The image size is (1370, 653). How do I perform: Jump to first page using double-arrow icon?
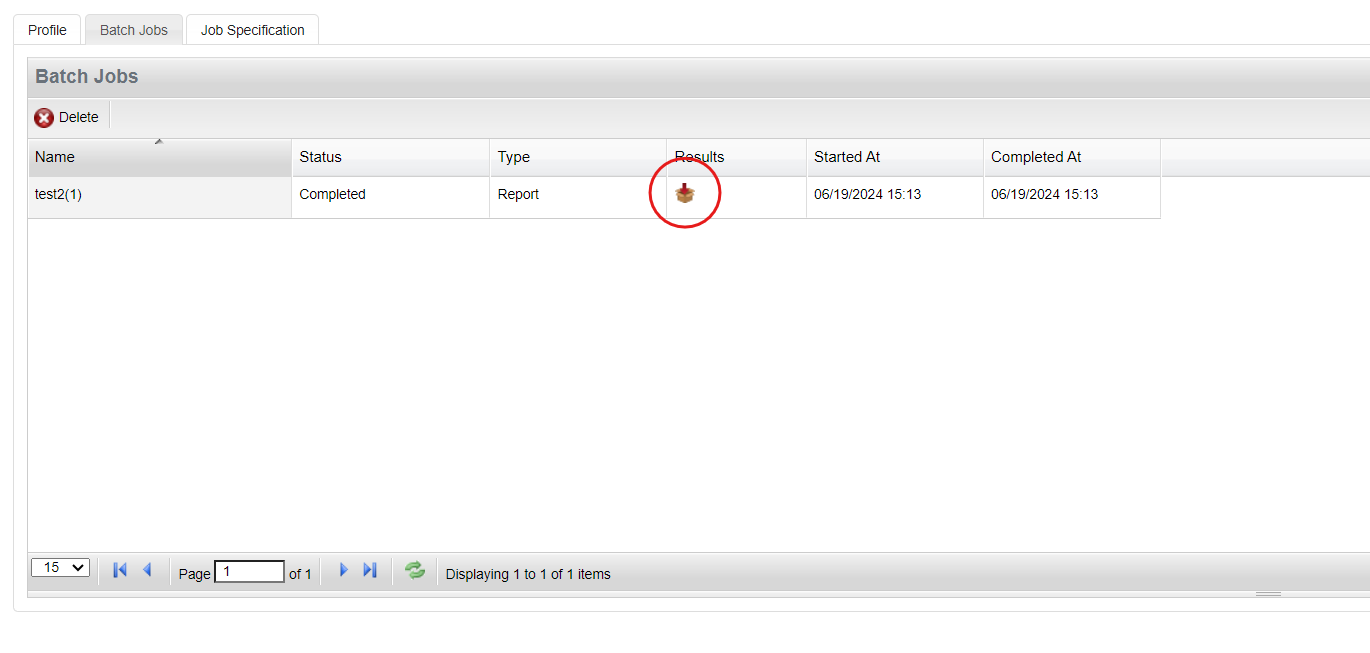click(x=118, y=570)
